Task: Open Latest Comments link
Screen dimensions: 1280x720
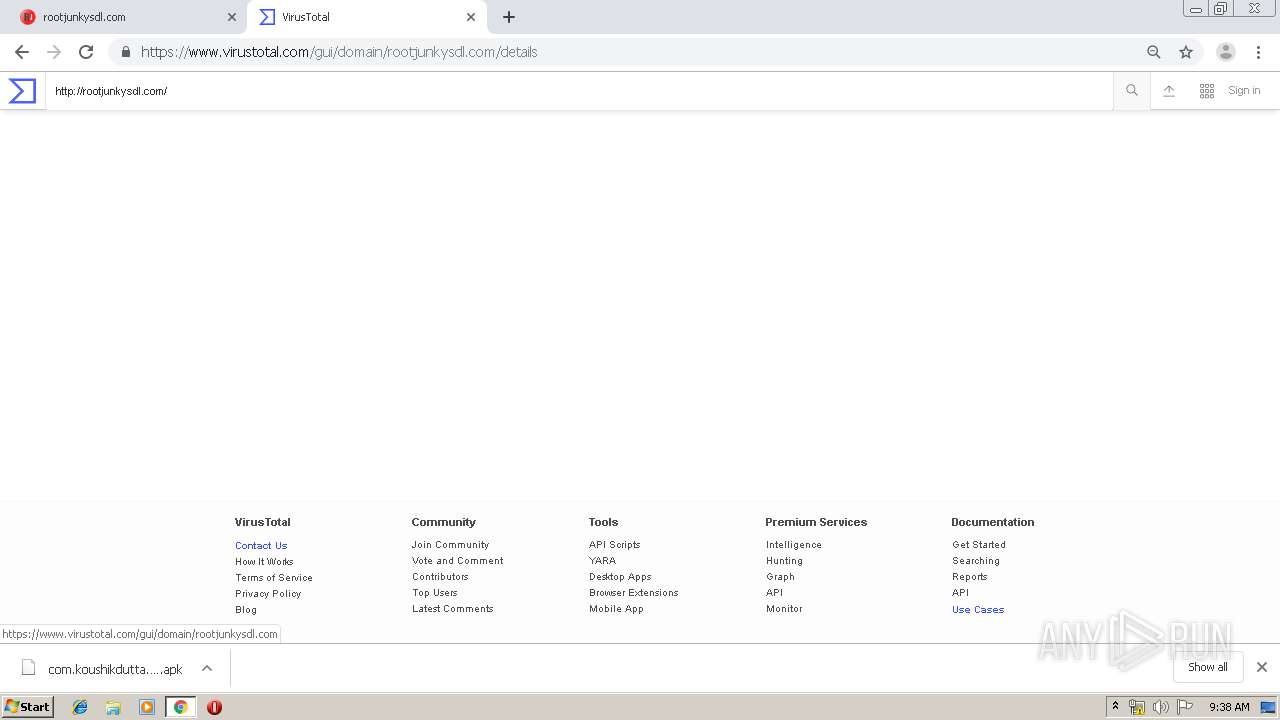Action: coord(453,608)
